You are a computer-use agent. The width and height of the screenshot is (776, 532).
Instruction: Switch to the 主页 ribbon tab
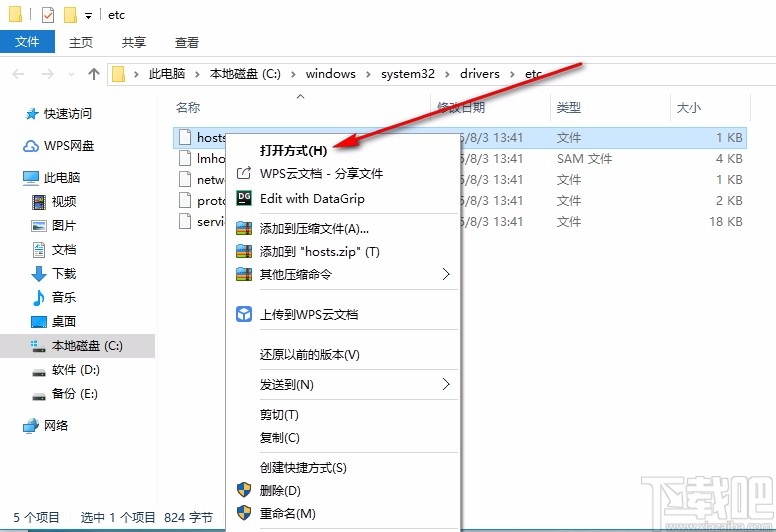[x=81, y=43]
